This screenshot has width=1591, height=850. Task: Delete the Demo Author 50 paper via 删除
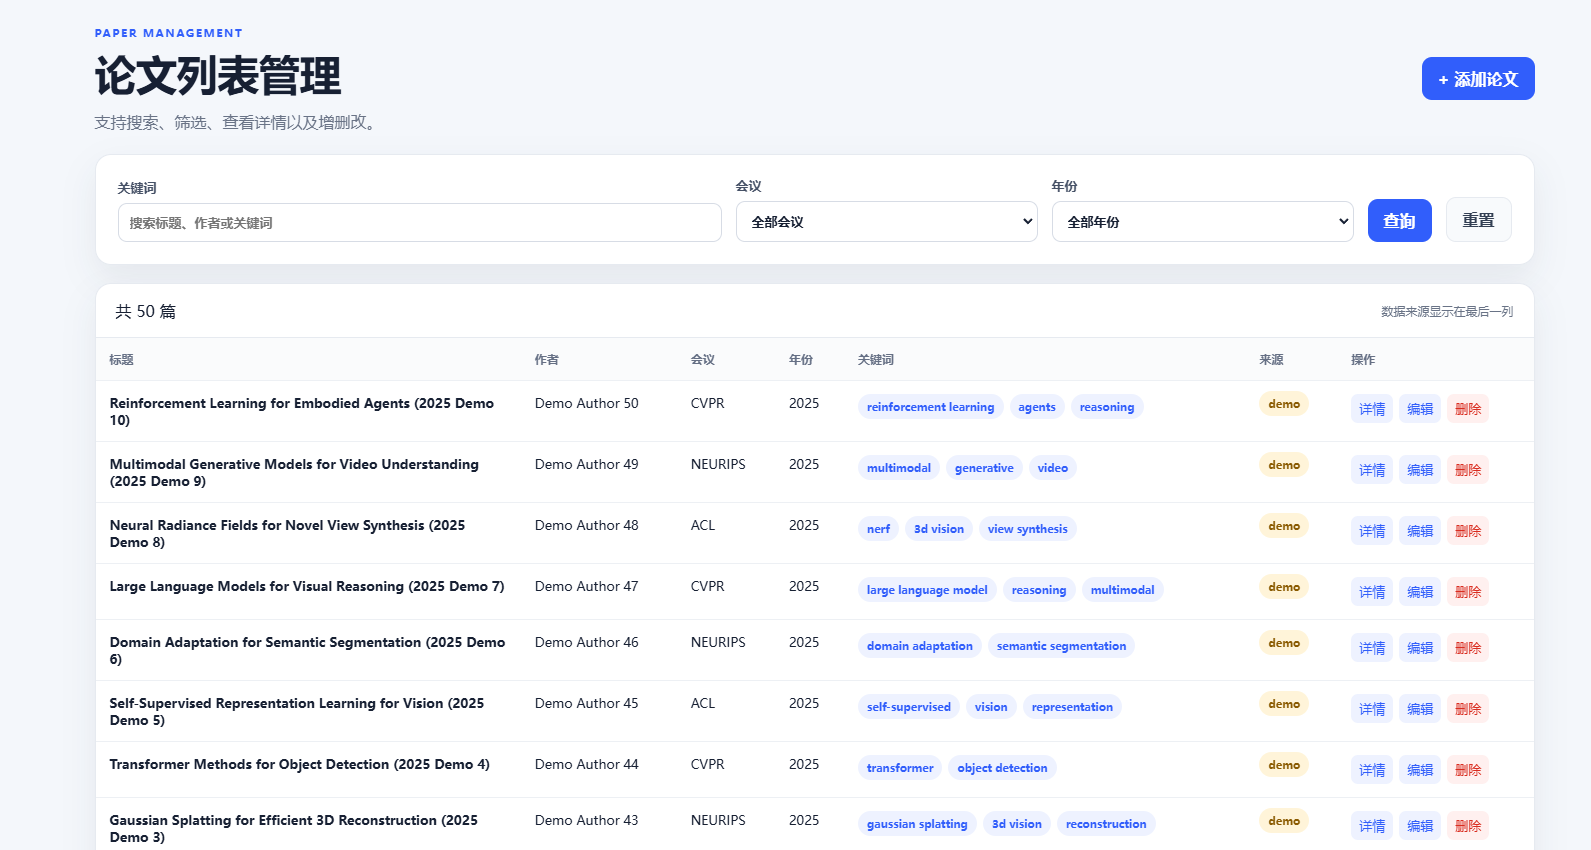pos(1468,408)
